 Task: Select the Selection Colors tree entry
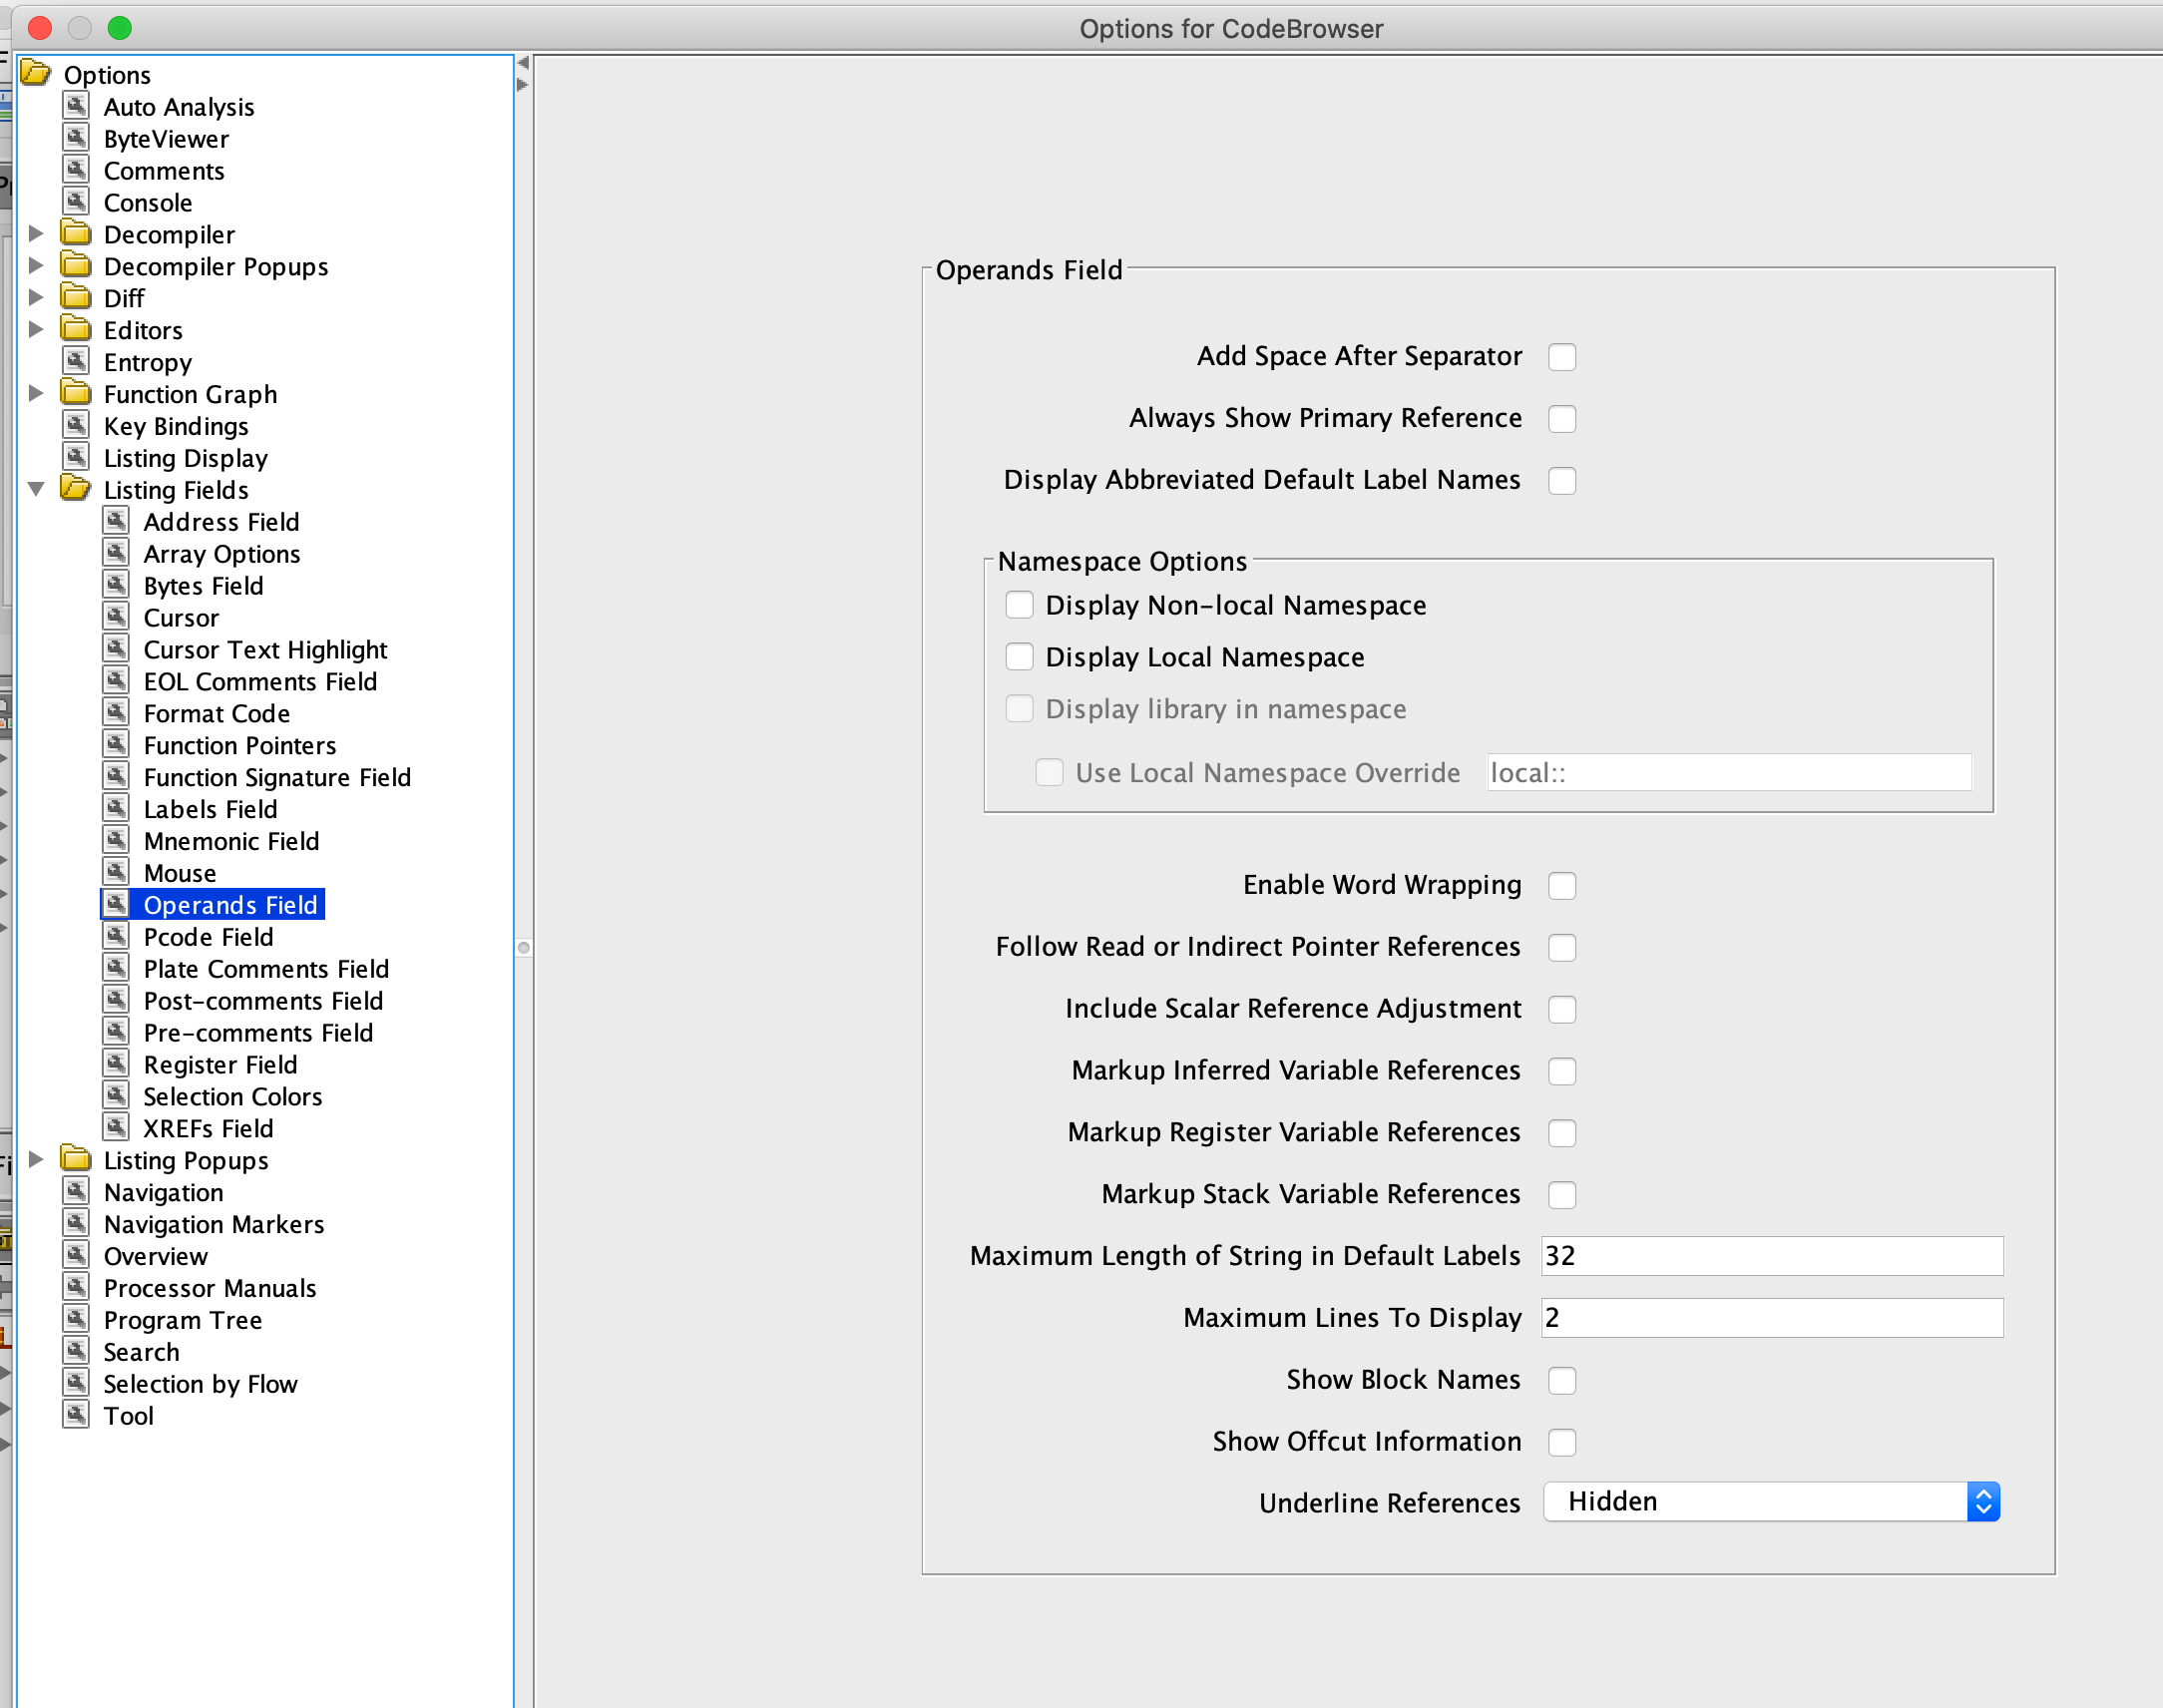click(x=232, y=1097)
